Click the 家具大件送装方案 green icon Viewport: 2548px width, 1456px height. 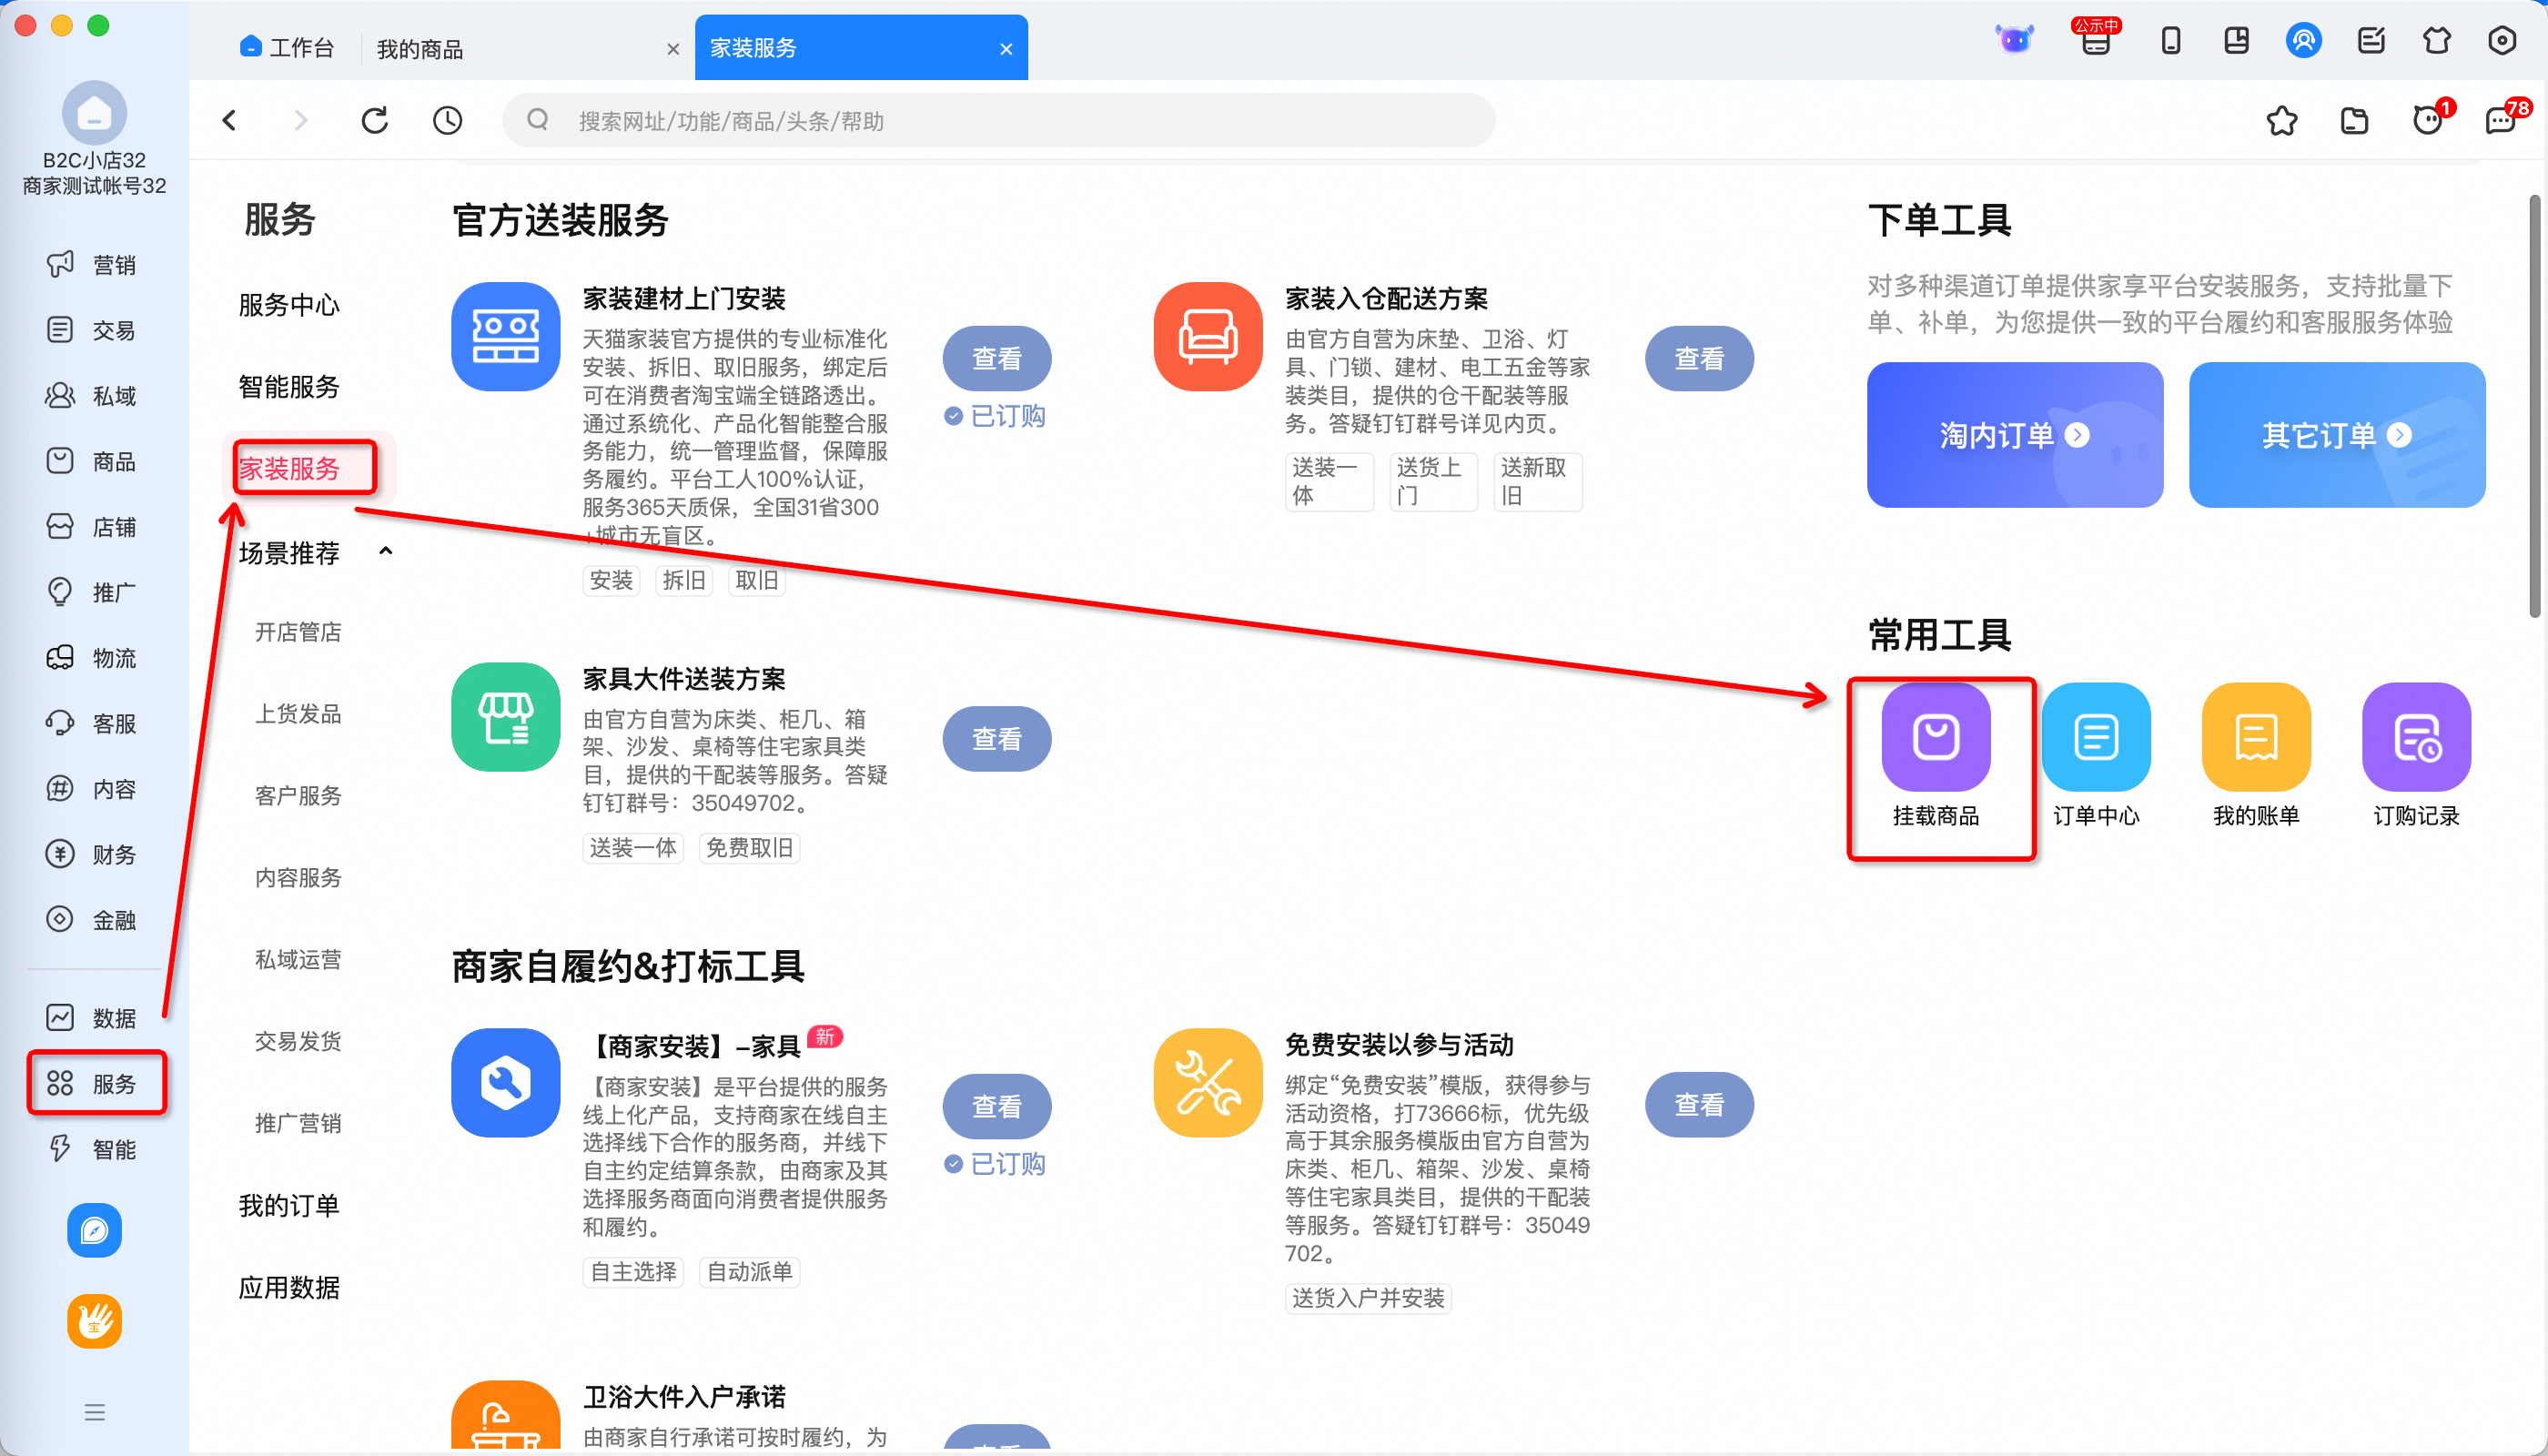[x=505, y=717]
